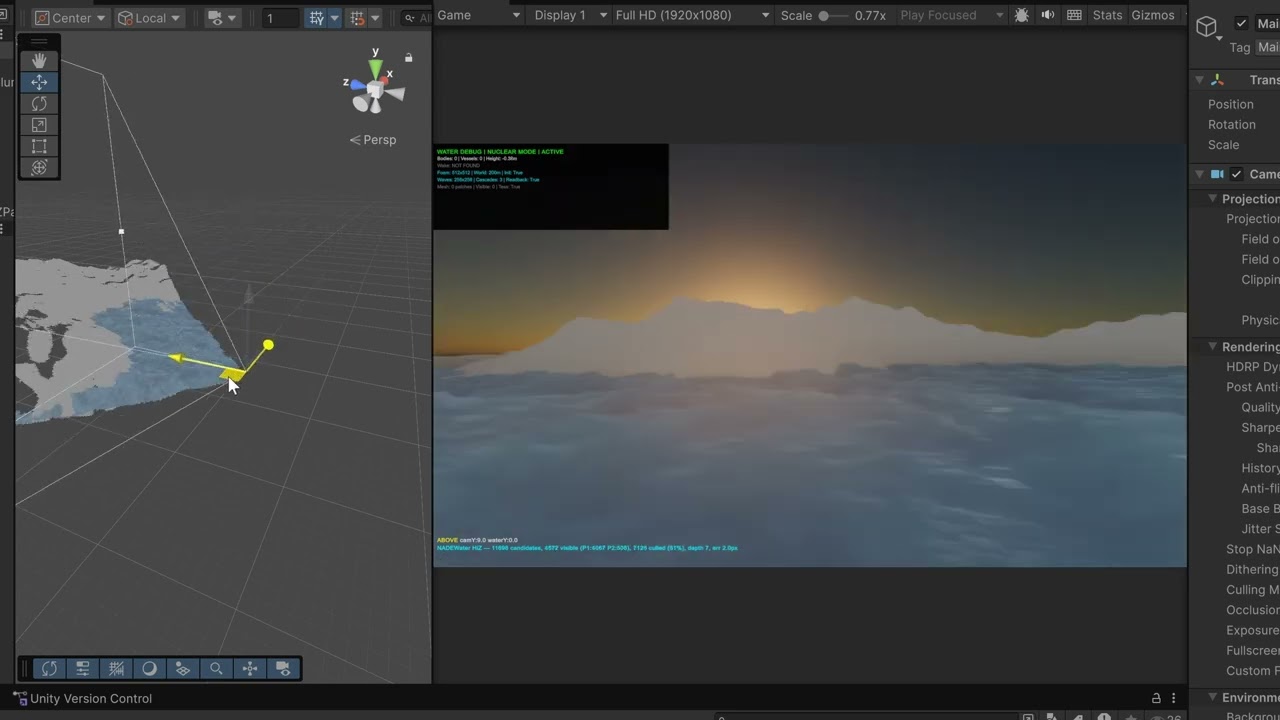Screen dimensions: 1280x720
Task: Toggle grid visibility Y-axis button
Action: [317, 18]
